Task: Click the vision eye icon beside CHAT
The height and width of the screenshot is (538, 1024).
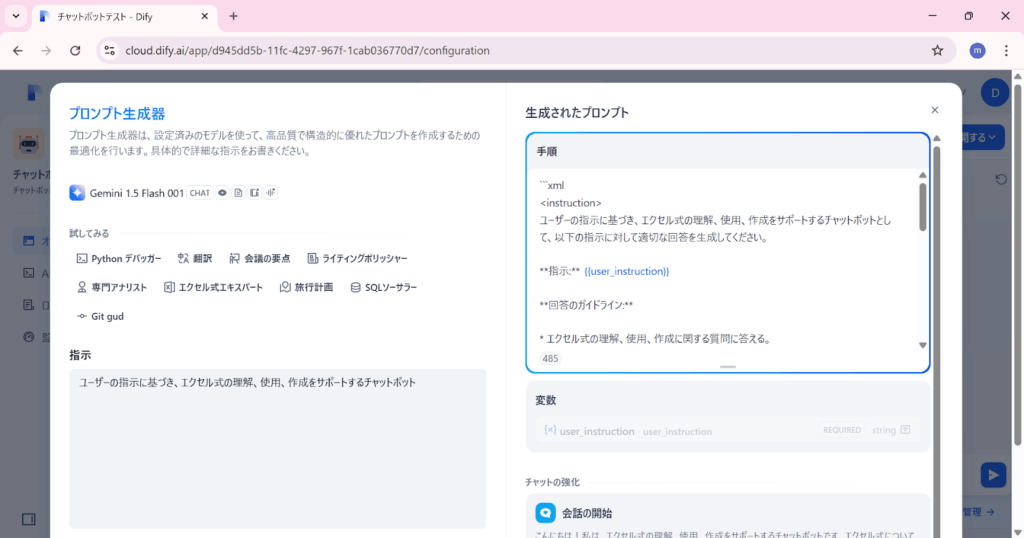Action: pyautogui.click(x=223, y=193)
